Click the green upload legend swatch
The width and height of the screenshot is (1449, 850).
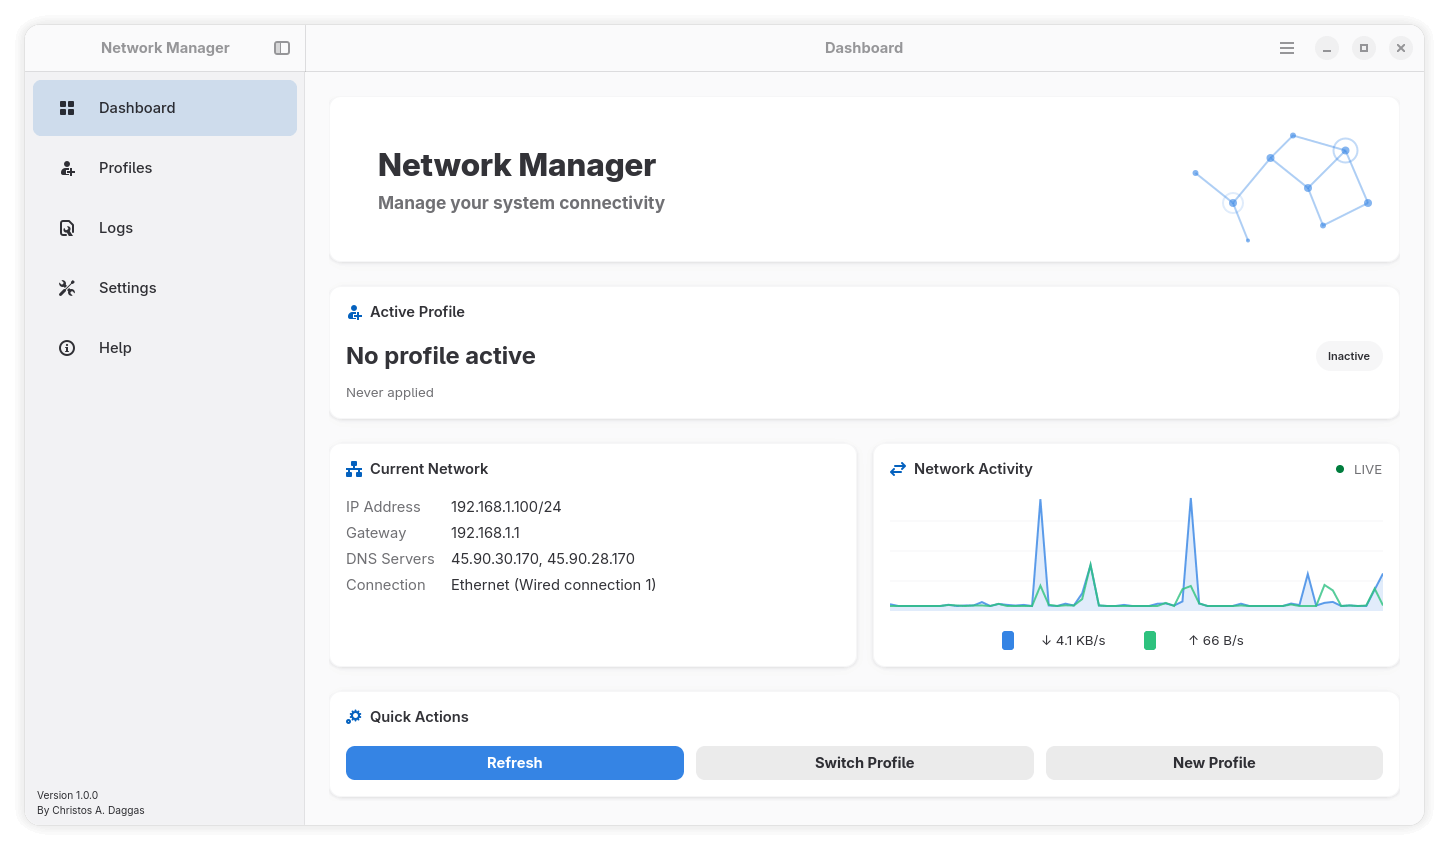(1150, 641)
